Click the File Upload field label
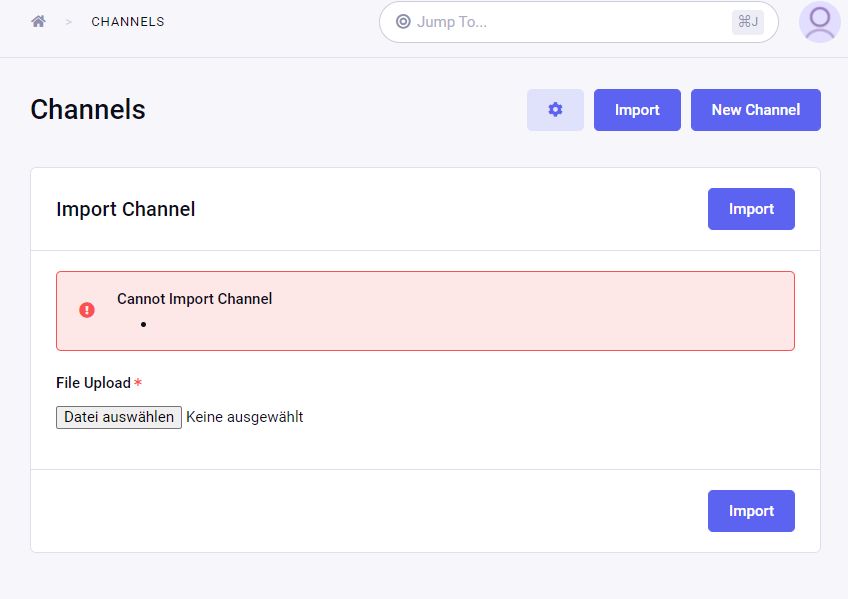This screenshot has width=848, height=599. (x=94, y=383)
